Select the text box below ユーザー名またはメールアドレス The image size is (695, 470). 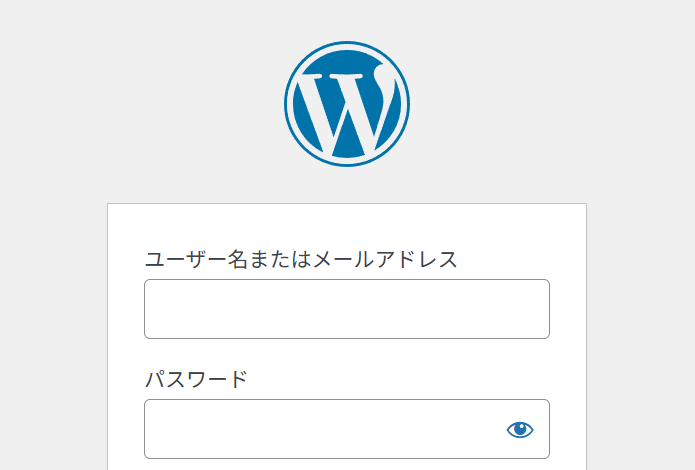coord(346,309)
